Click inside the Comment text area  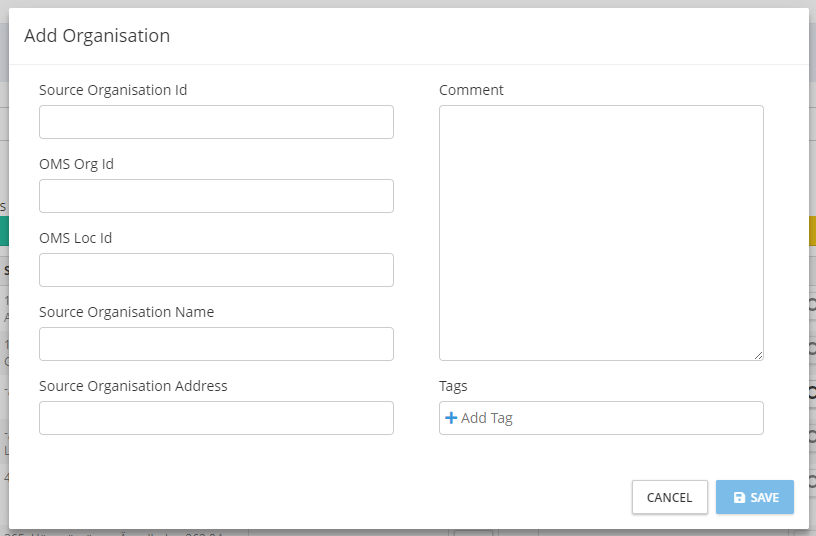(601, 232)
